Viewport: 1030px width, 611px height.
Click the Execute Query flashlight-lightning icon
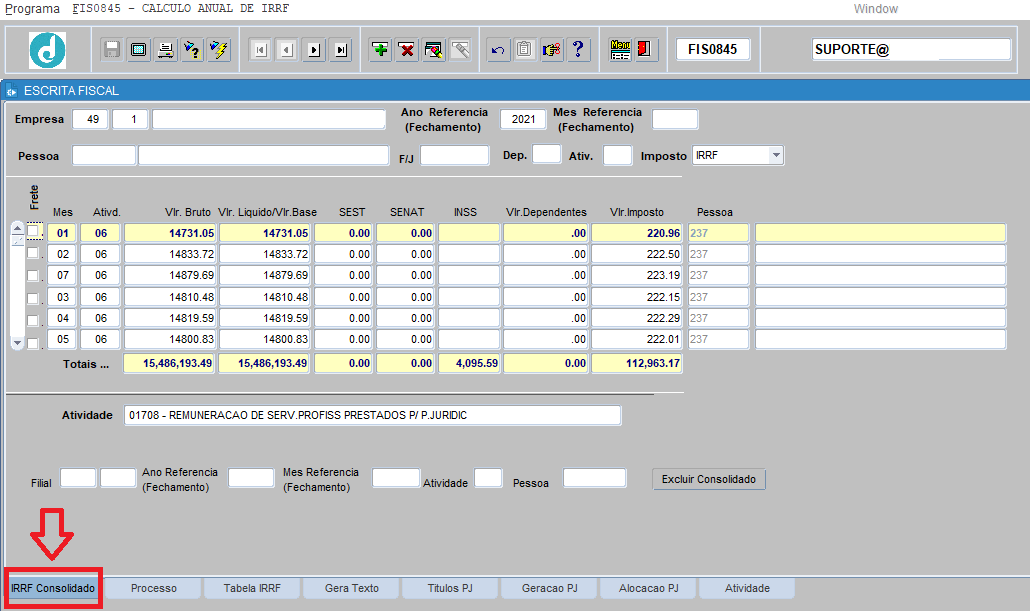pyautogui.click(x=219, y=49)
